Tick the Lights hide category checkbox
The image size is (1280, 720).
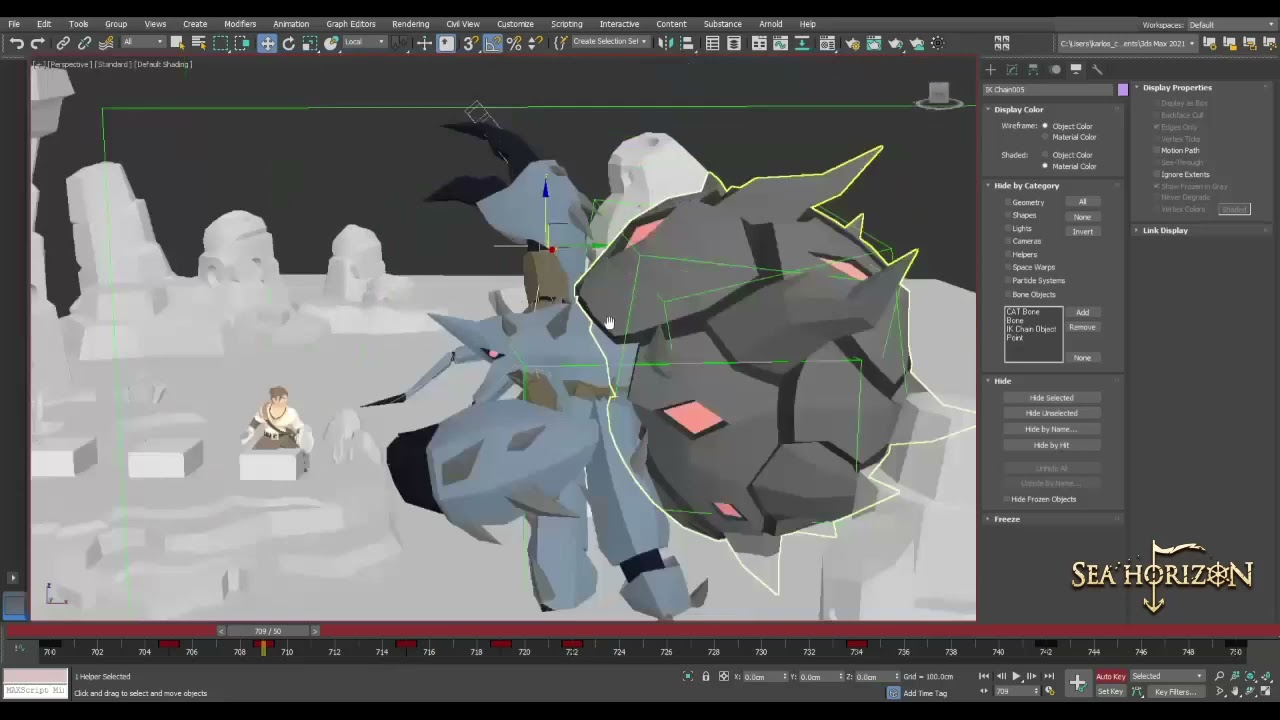coord(1007,228)
